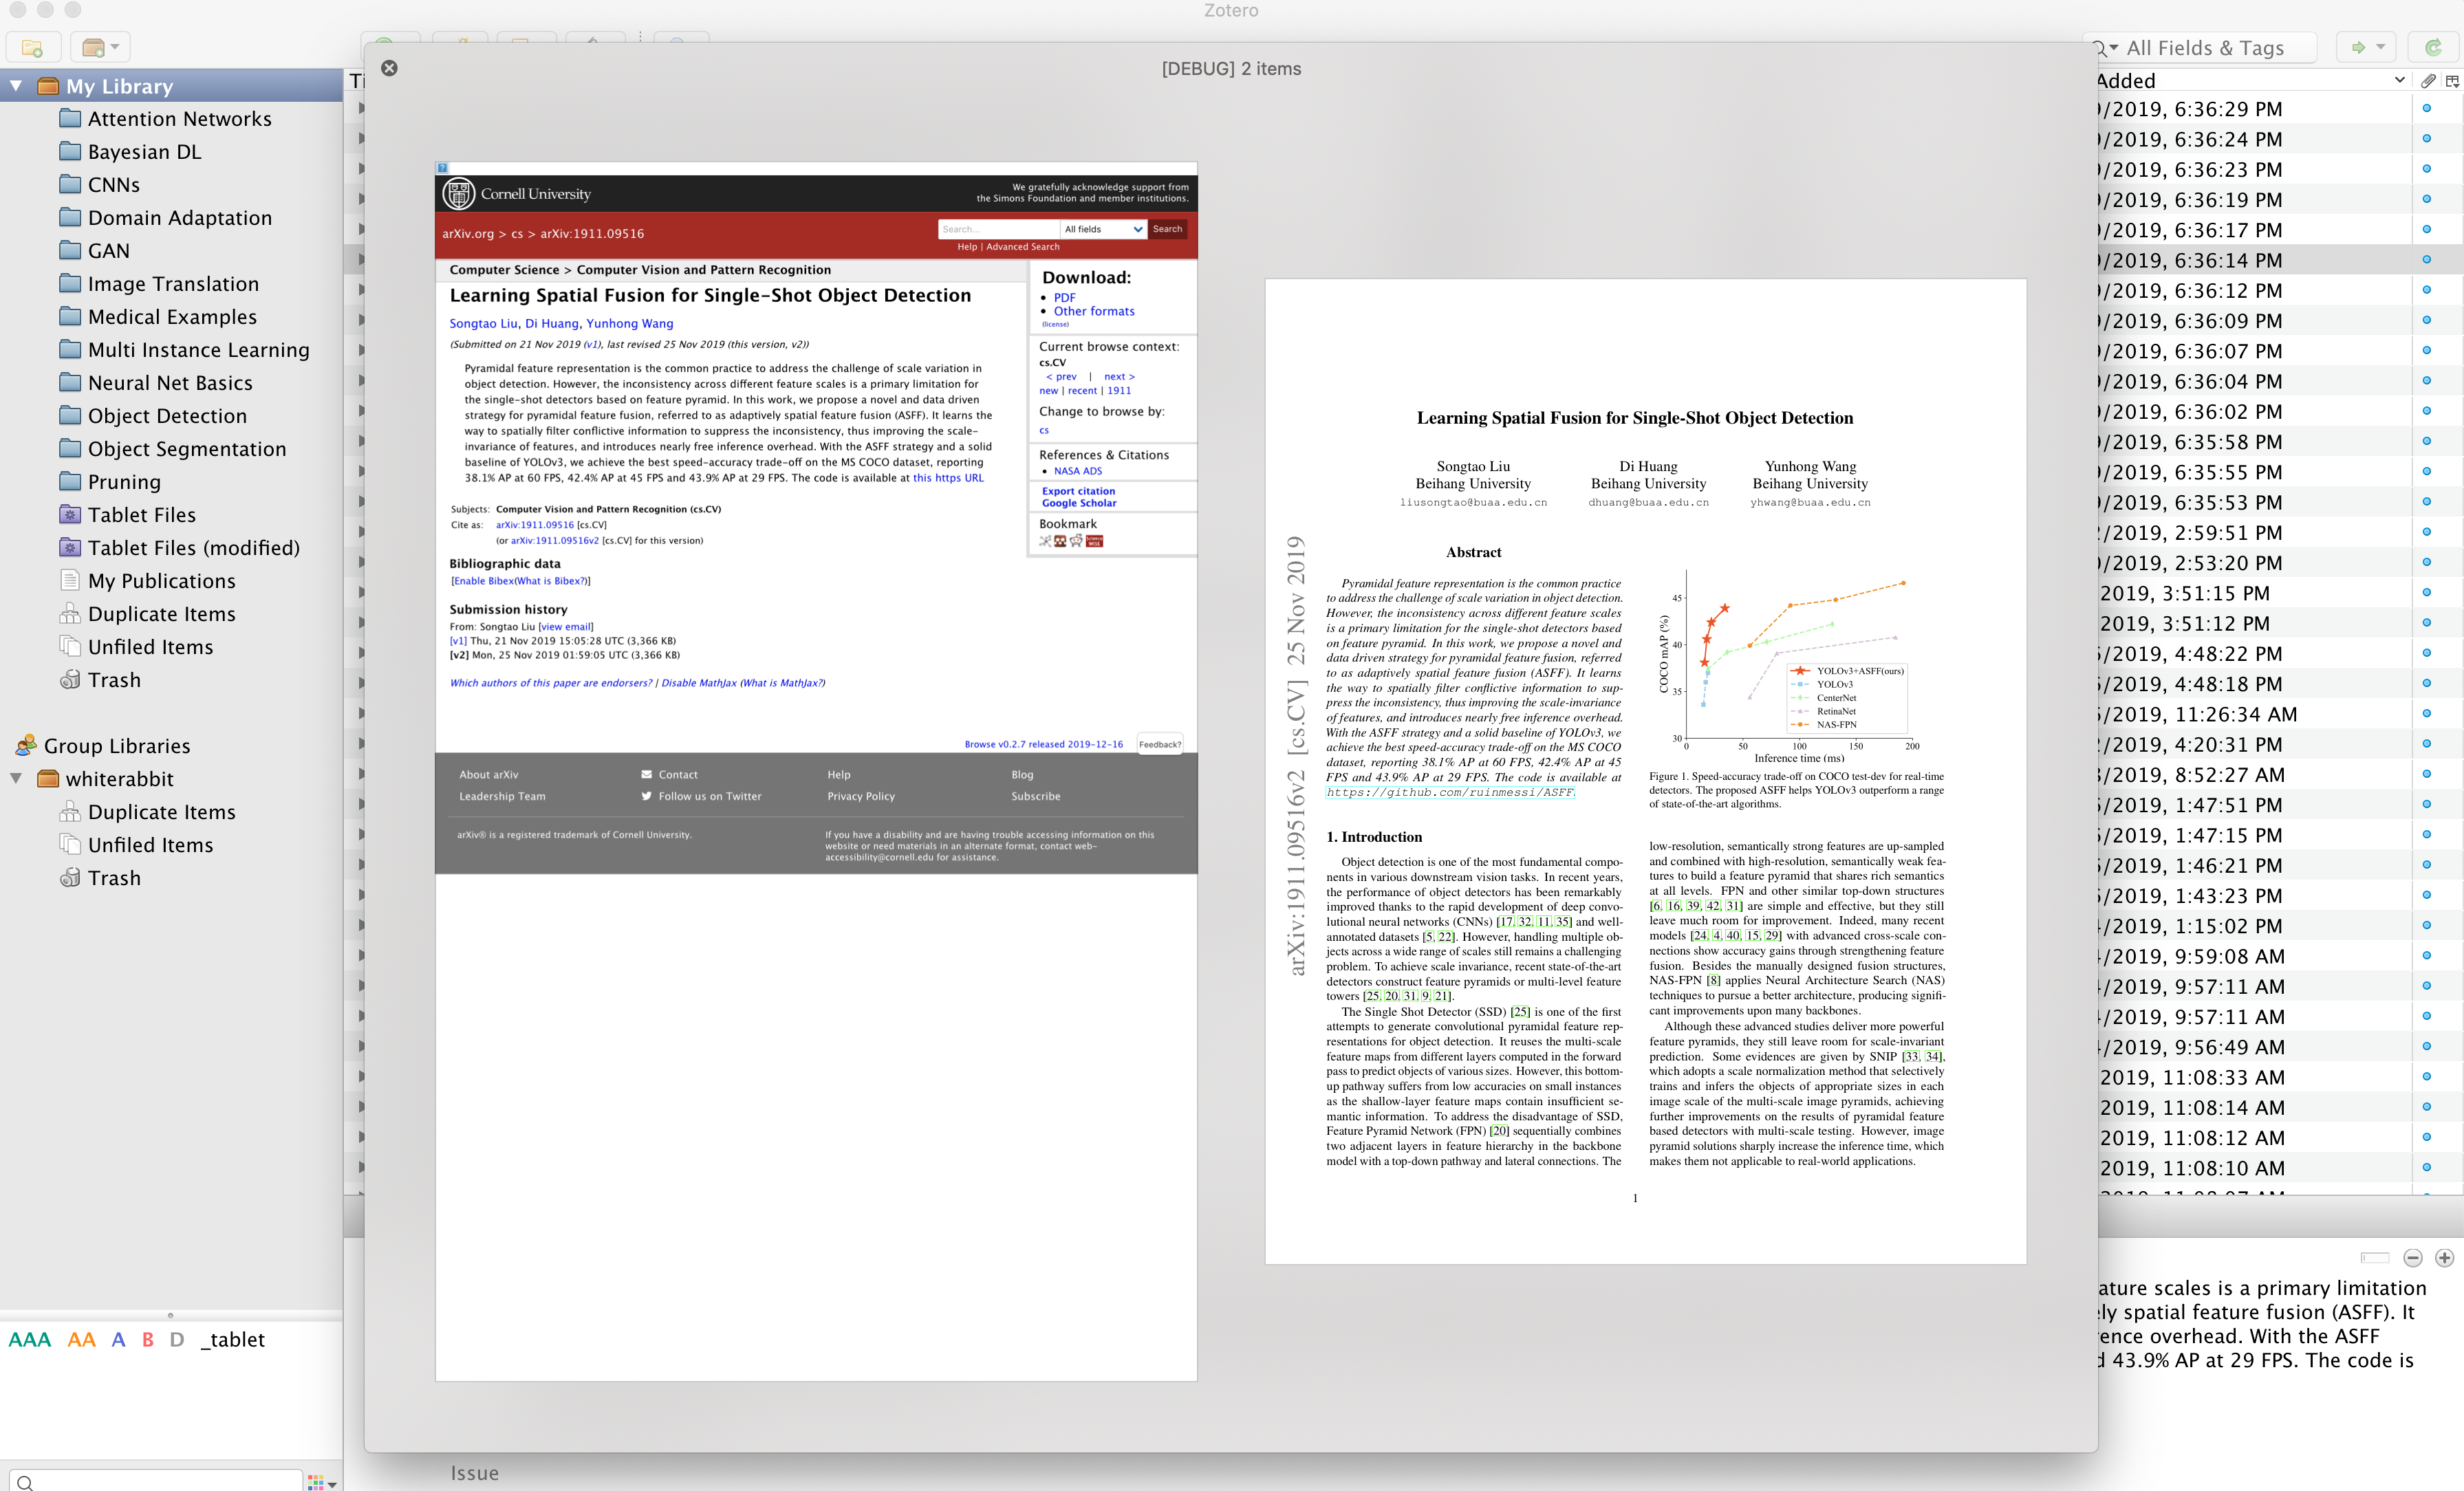Decrease note font size minus button
Screen dimensions: 2464x1491
point(2413,1258)
